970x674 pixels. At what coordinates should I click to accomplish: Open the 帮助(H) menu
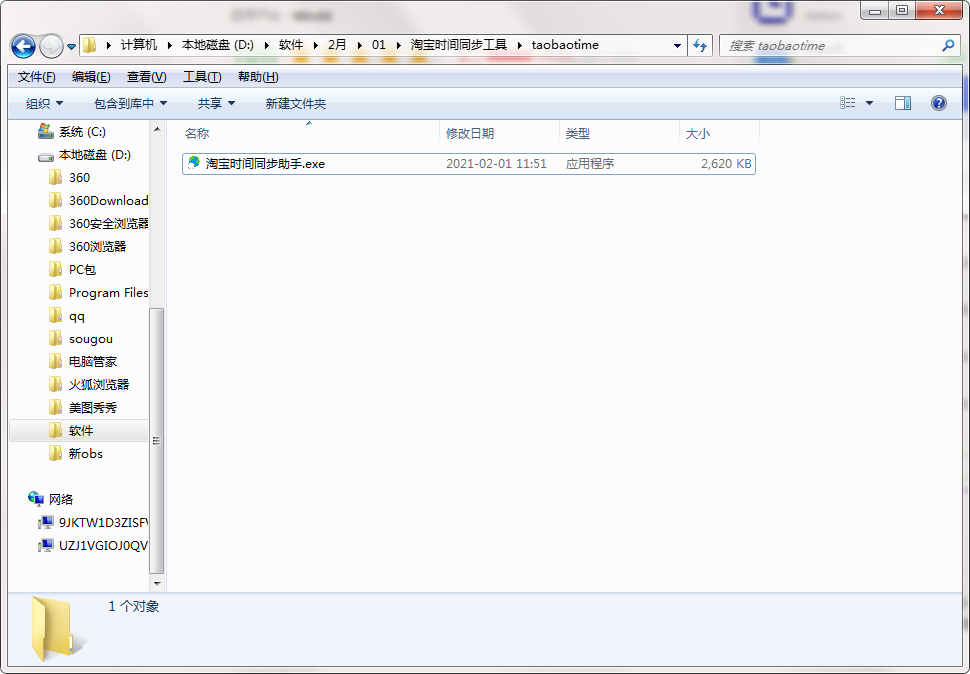click(x=258, y=77)
